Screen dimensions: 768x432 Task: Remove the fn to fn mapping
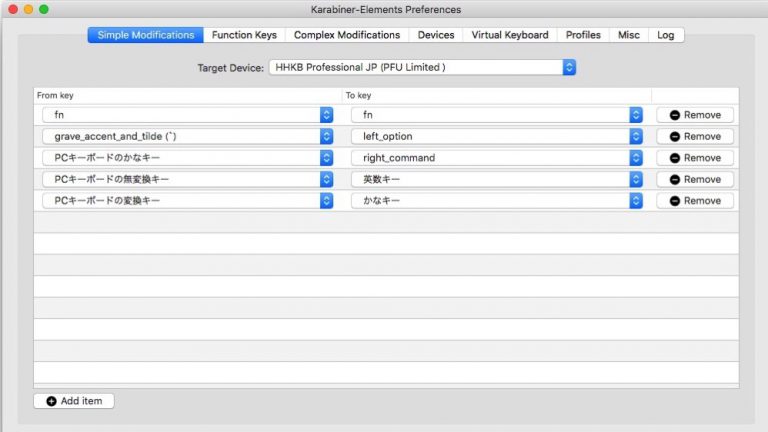click(695, 115)
